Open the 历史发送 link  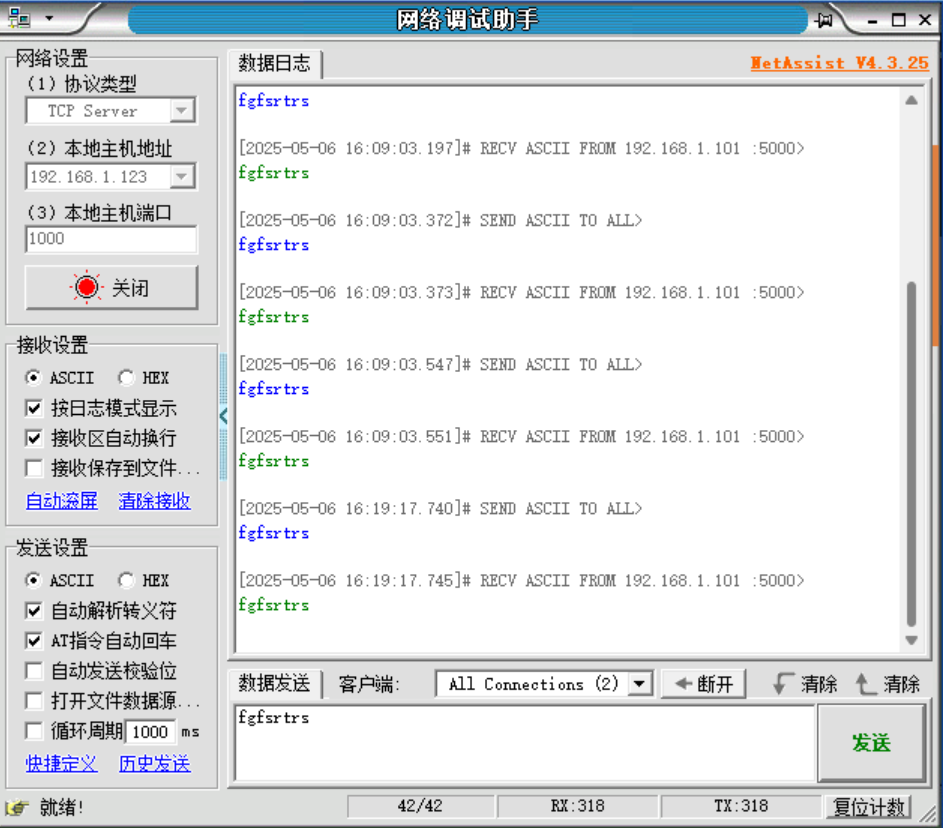click(x=155, y=764)
